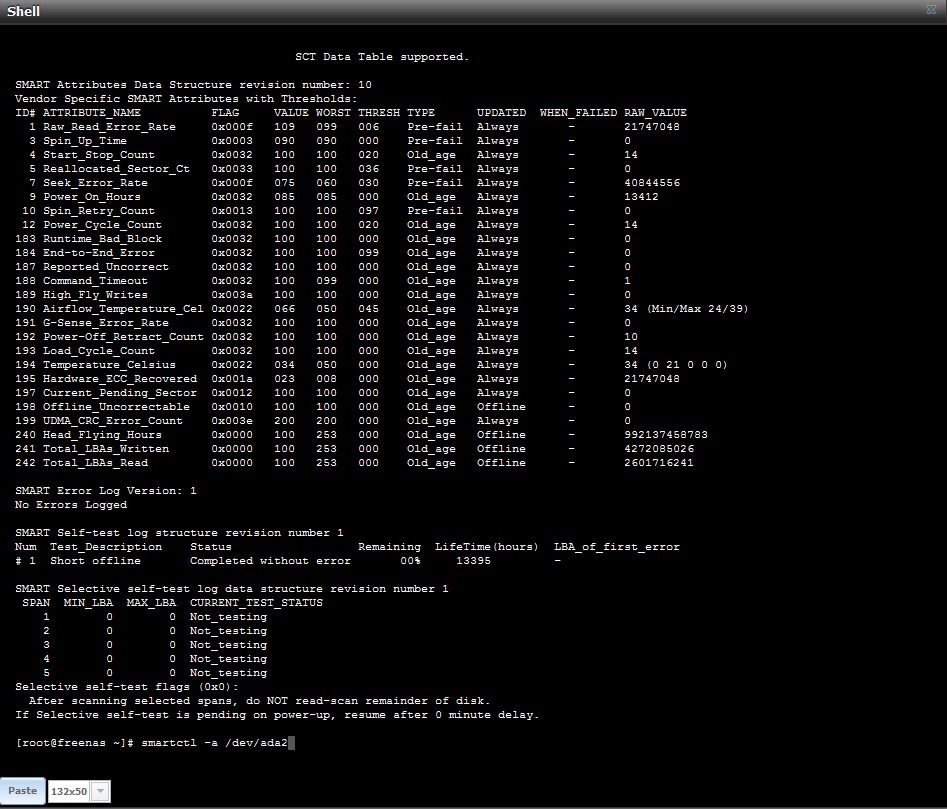Click raw value 2601716241
Image resolution: width=947 pixels, height=809 pixels.
click(659, 462)
